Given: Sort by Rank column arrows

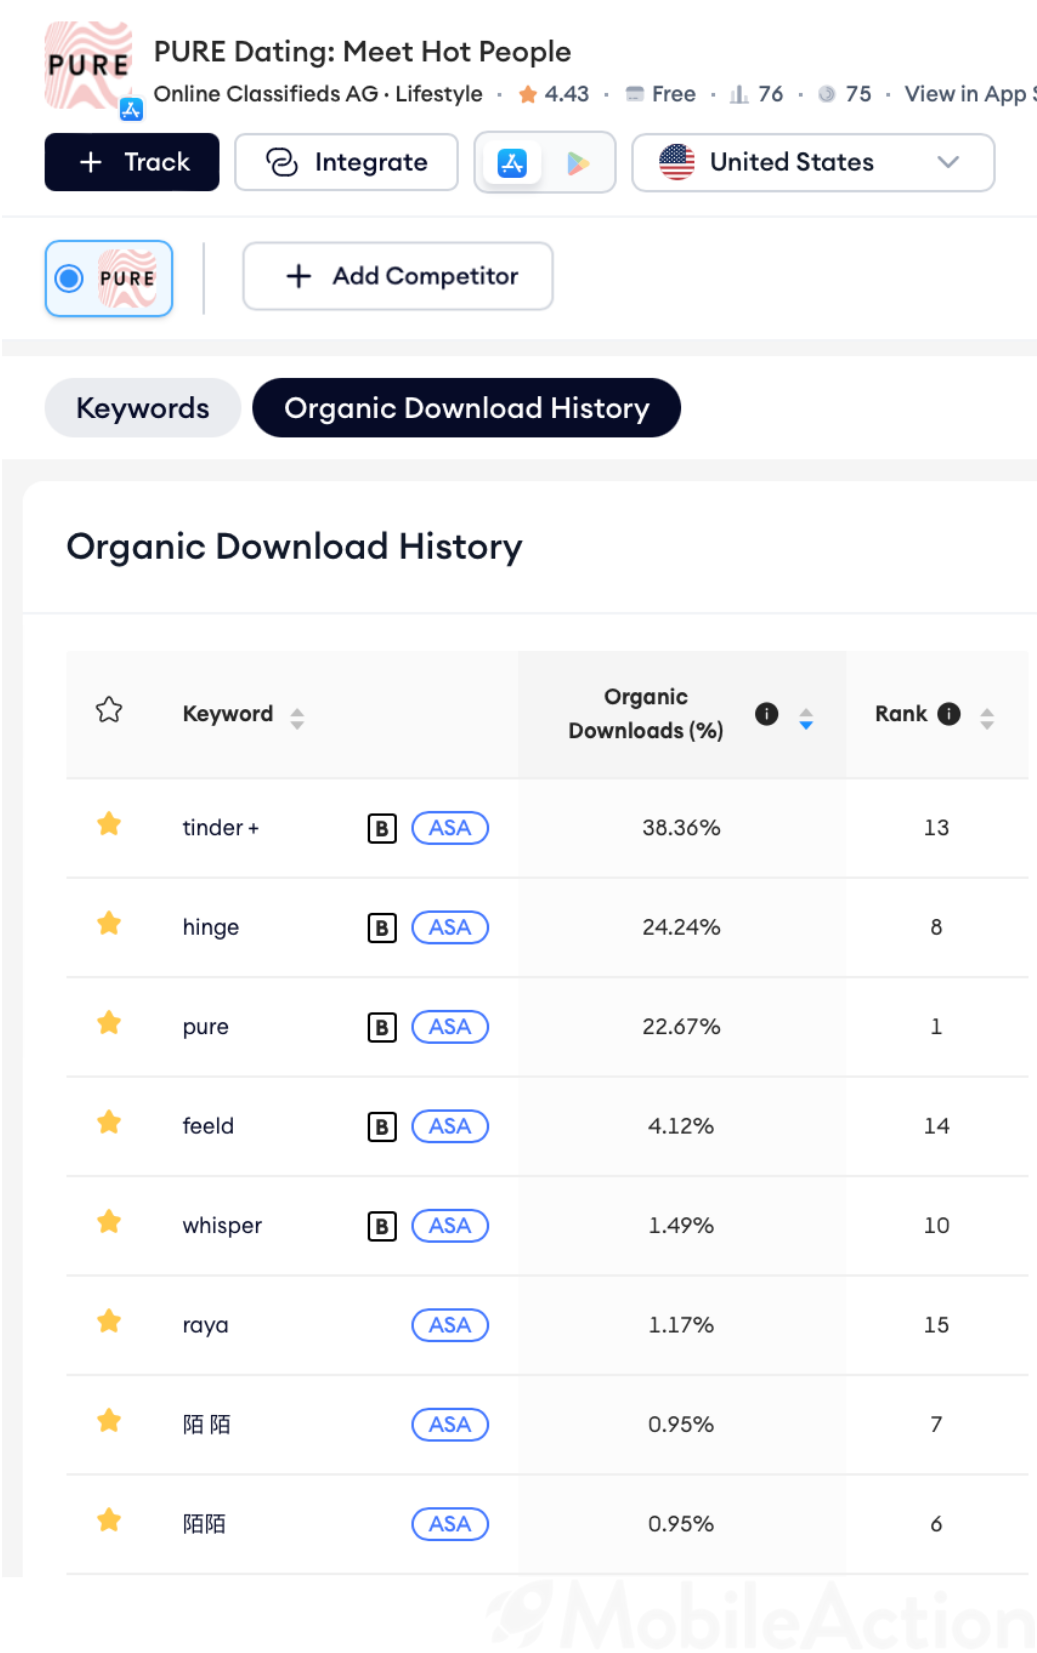Looking at the screenshot, I should [987, 718].
